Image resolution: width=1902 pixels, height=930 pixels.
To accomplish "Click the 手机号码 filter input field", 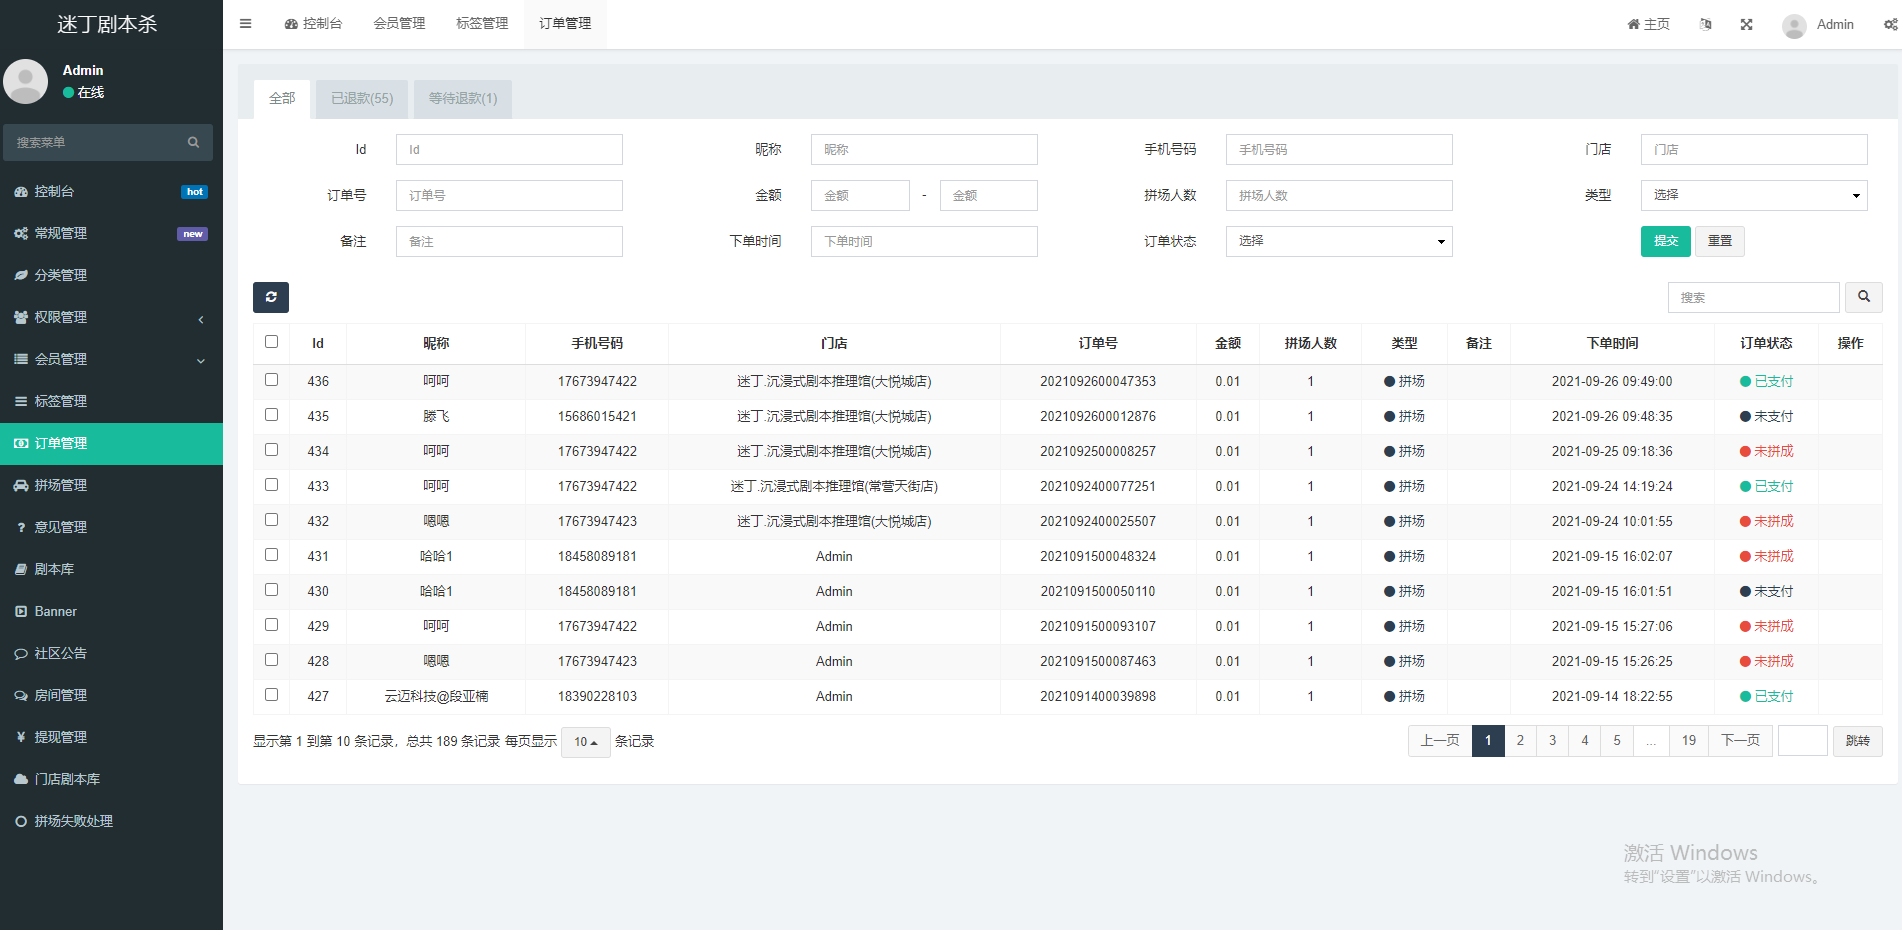I will click(1338, 150).
